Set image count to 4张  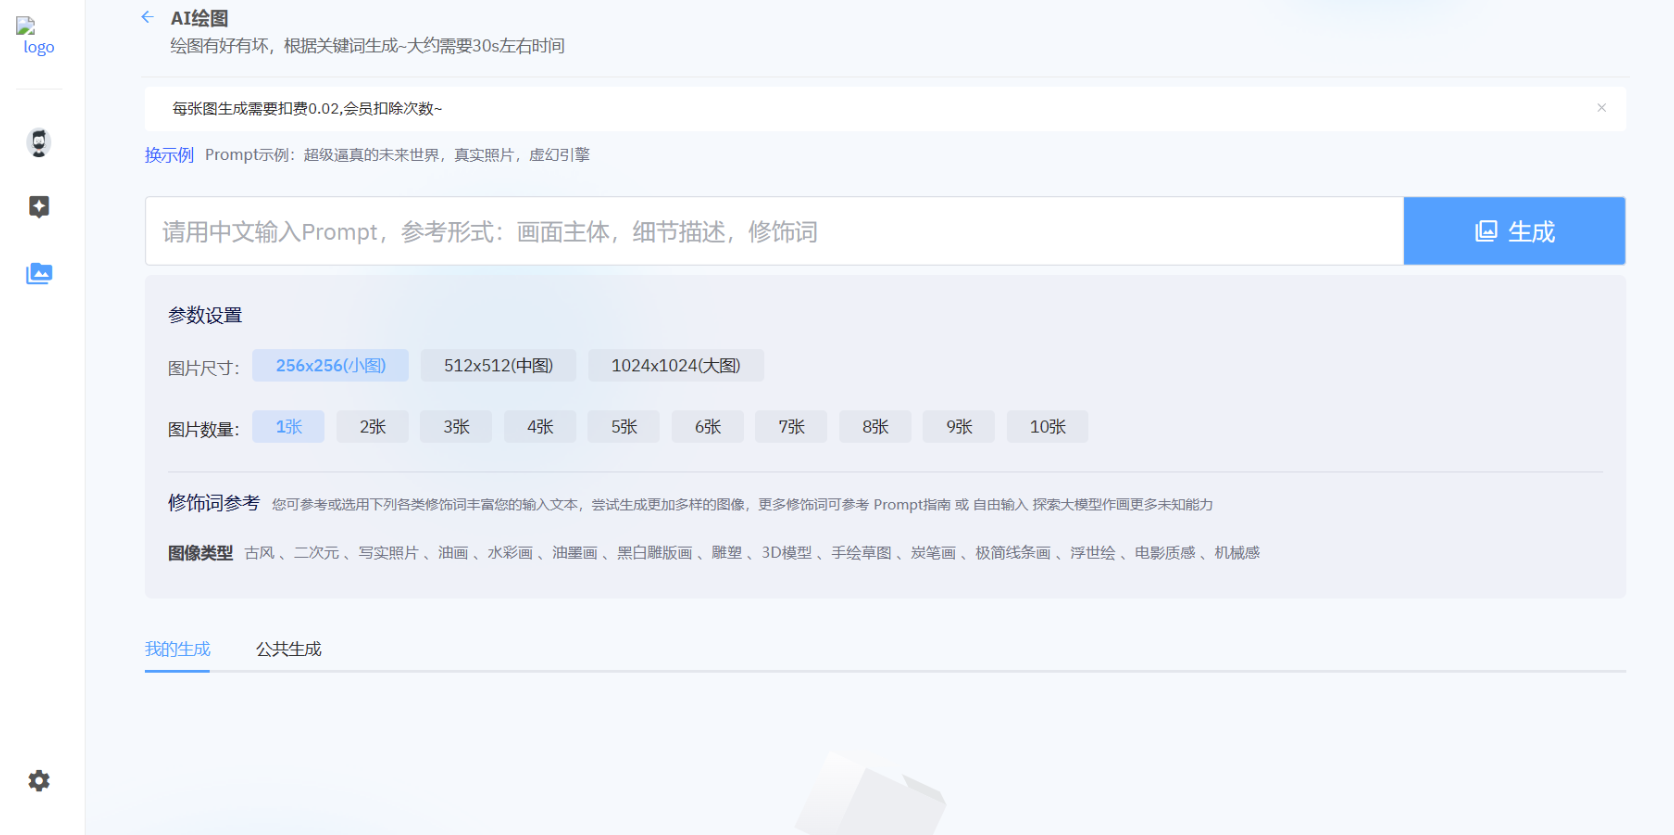540,427
